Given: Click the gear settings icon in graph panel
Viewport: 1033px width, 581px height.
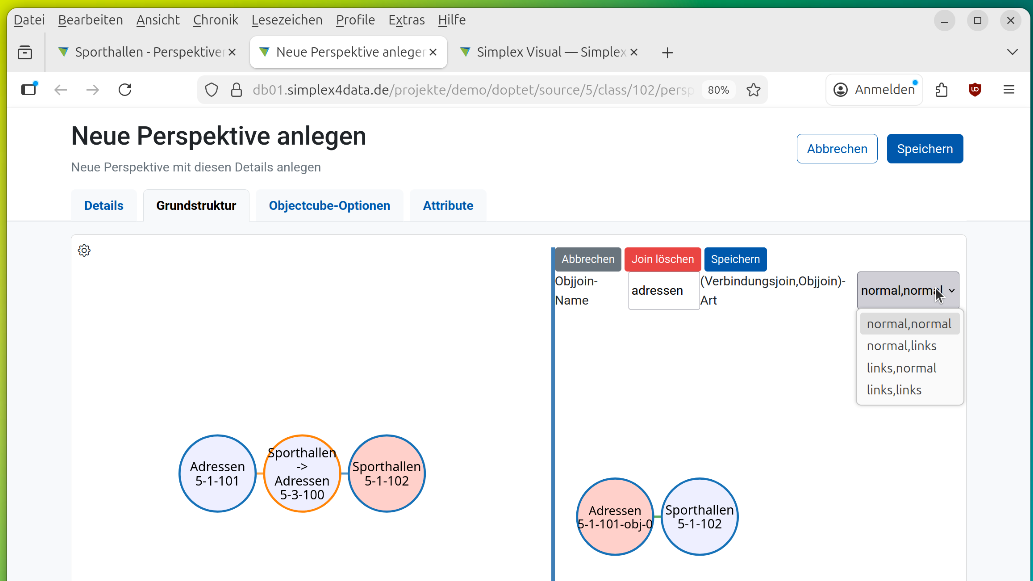Looking at the screenshot, I should (x=84, y=250).
